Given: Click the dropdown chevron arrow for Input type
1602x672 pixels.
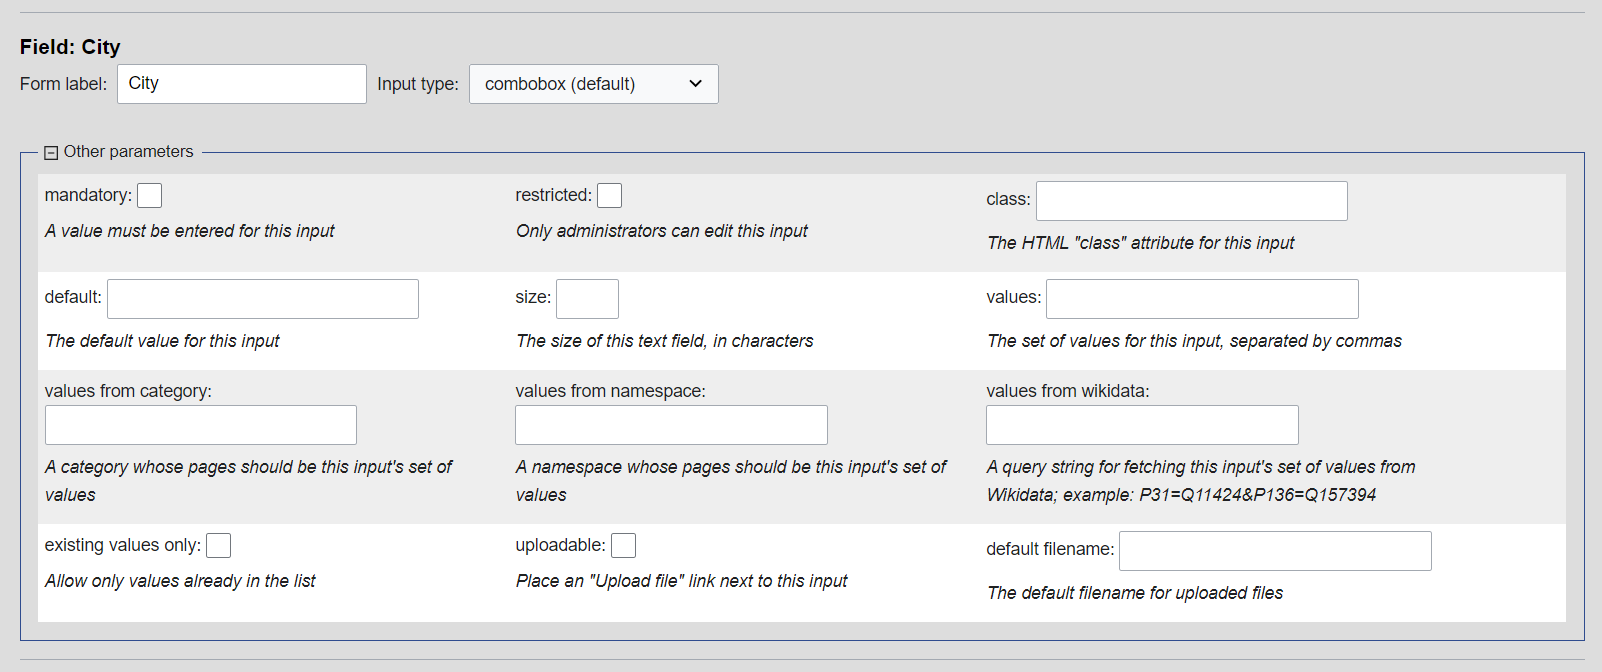Looking at the screenshot, I should point(696,84).
